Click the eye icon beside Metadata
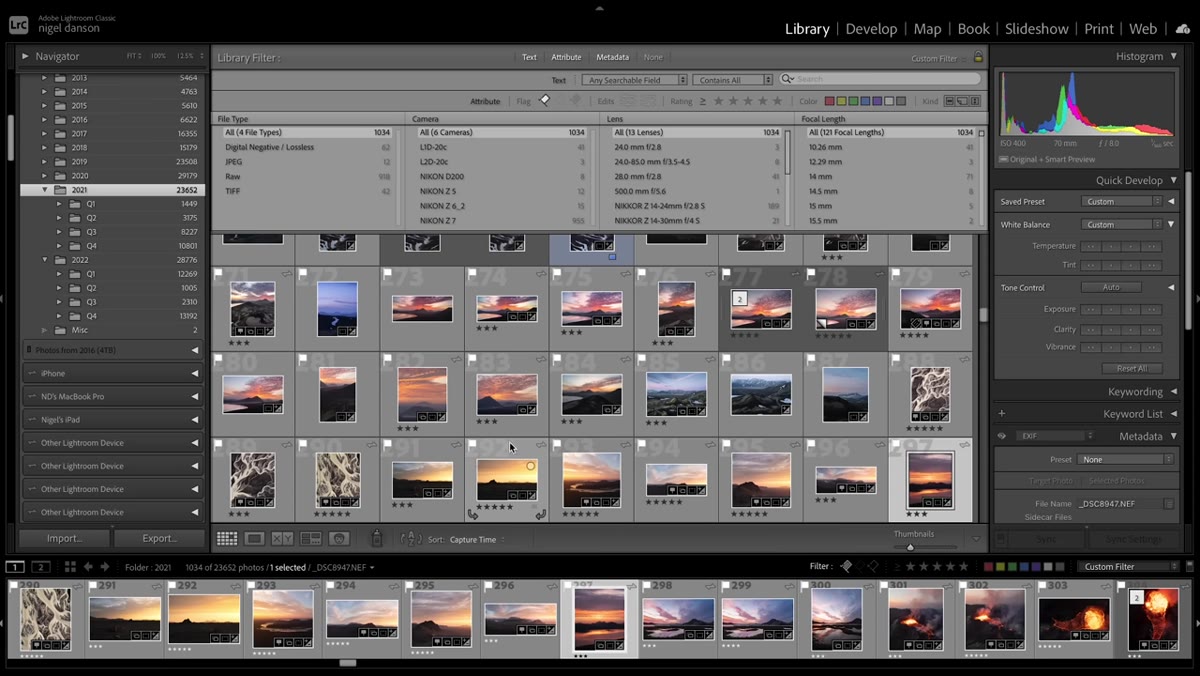This screenshot has width=1200, height=676. point(1002,436)
